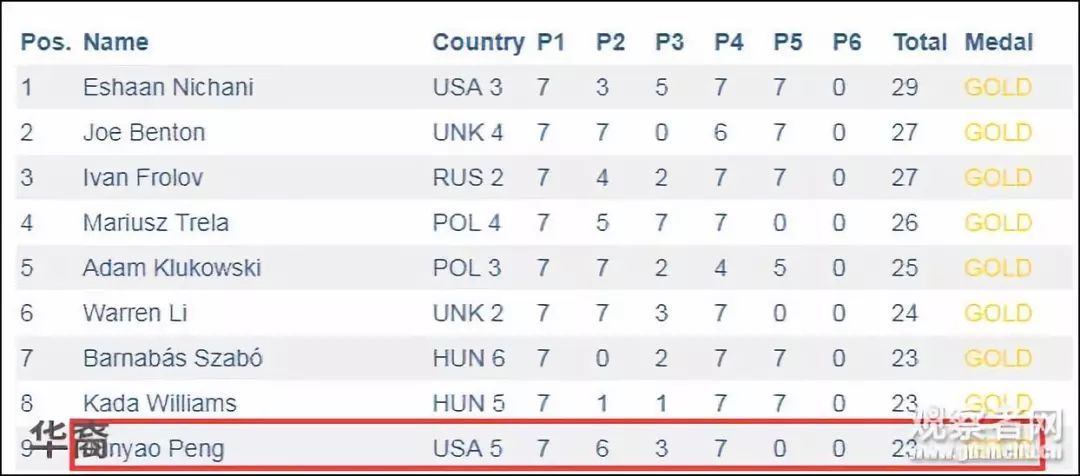Image resolution: width=1080 pixels, height=476 pixels.
Task: Click Adam Klukowski's name
Action: [172, 268]
